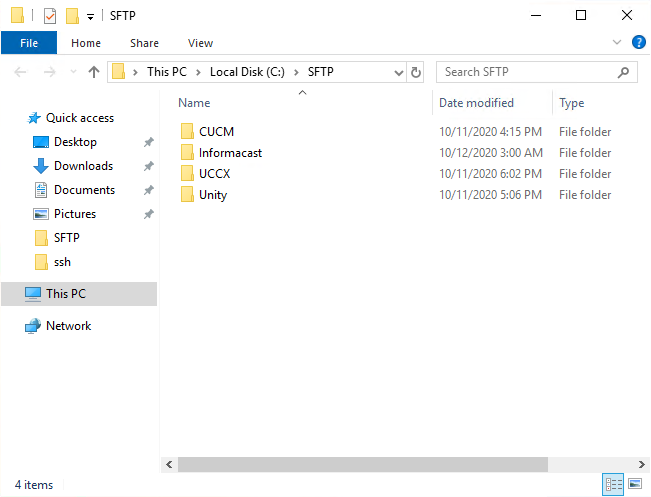Screen dimensions: 651x497
Task: Click the New folder icon in title bar
Action: click(x=72, y=16)
